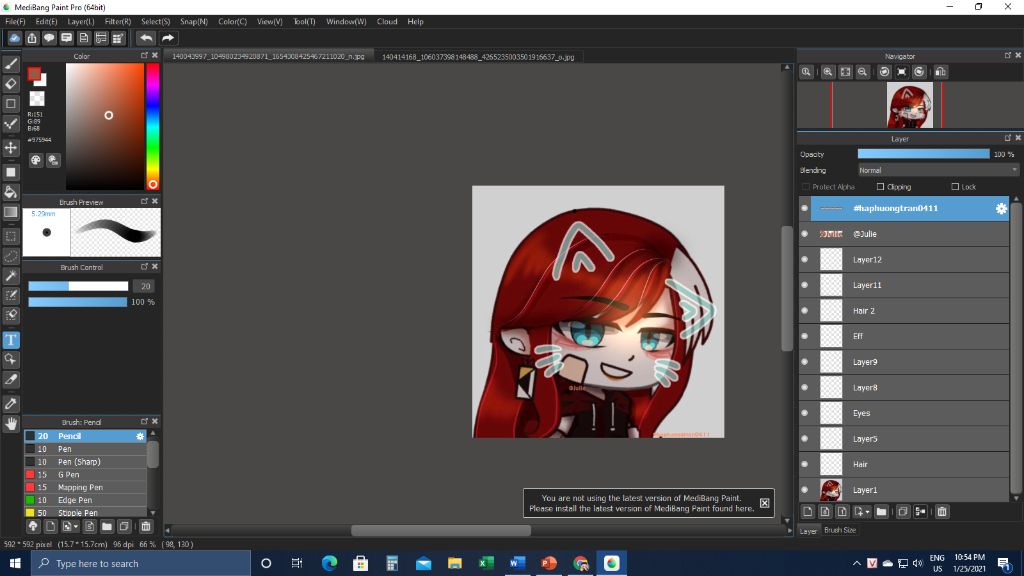Click the add folder icon in Layer panel
The height and width of the screenshot is (576, 1024).
pos(881,511)
